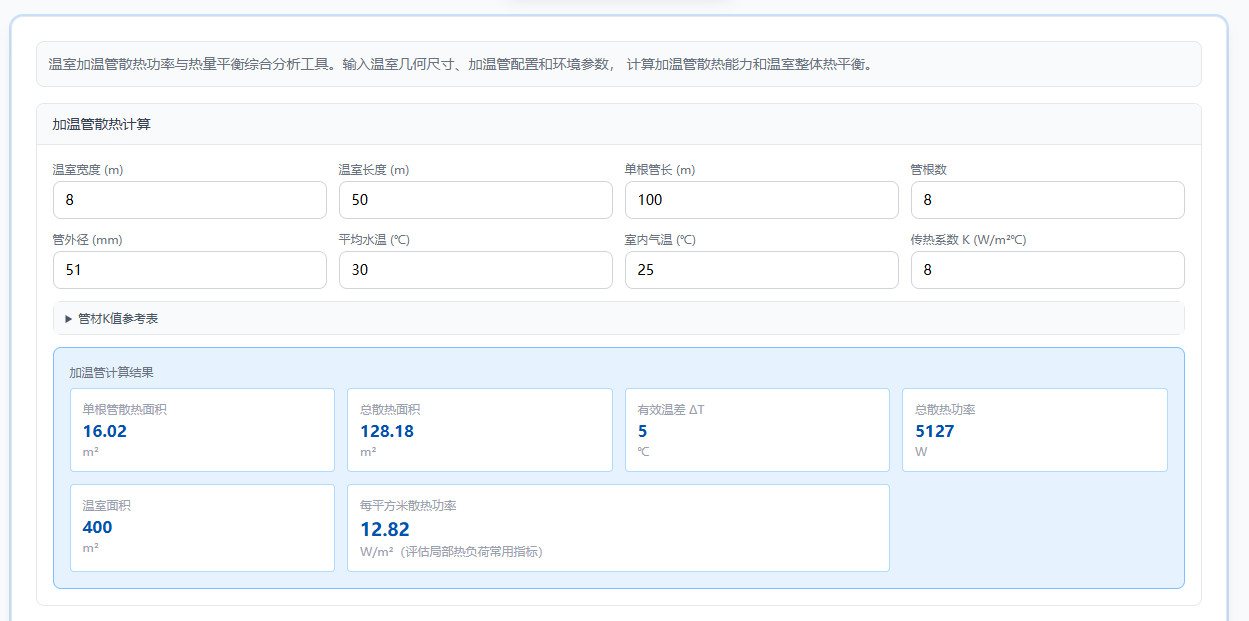Click the 管根数 label

(x=929, y=170)
